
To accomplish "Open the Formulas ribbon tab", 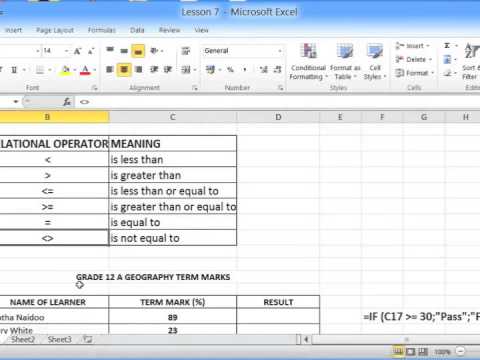I will (x=102, y=30).
